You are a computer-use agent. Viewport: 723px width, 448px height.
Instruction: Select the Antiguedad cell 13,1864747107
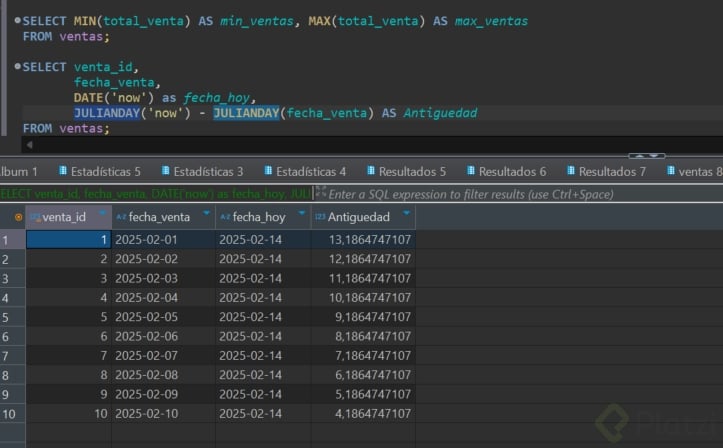[363, 240]
